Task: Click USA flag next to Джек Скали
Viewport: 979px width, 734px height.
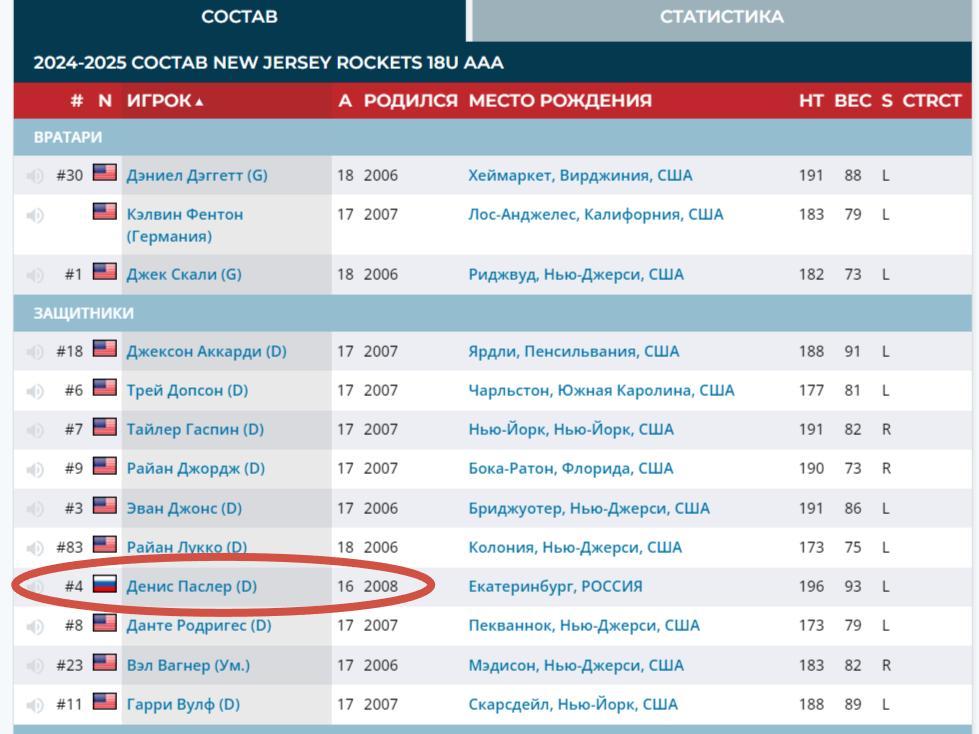Action: click(105, 271)
